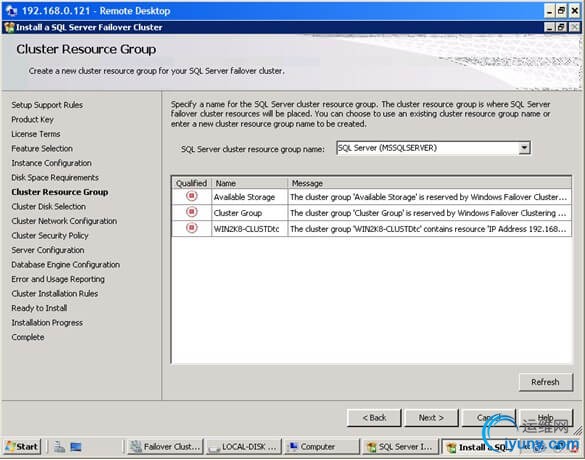This screenshot has width=585, height=460.
Task: Switch to Computer taskbar window
Action: [x=322, y=446]
